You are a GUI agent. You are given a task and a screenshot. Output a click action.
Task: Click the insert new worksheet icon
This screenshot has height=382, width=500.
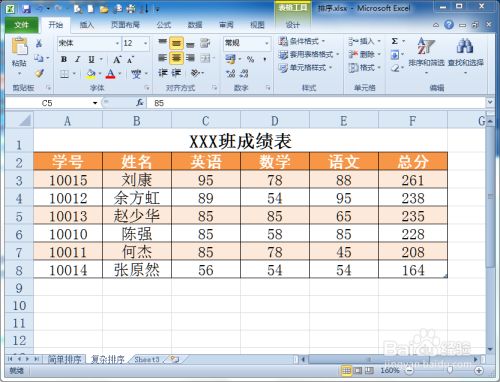[174, 359]
